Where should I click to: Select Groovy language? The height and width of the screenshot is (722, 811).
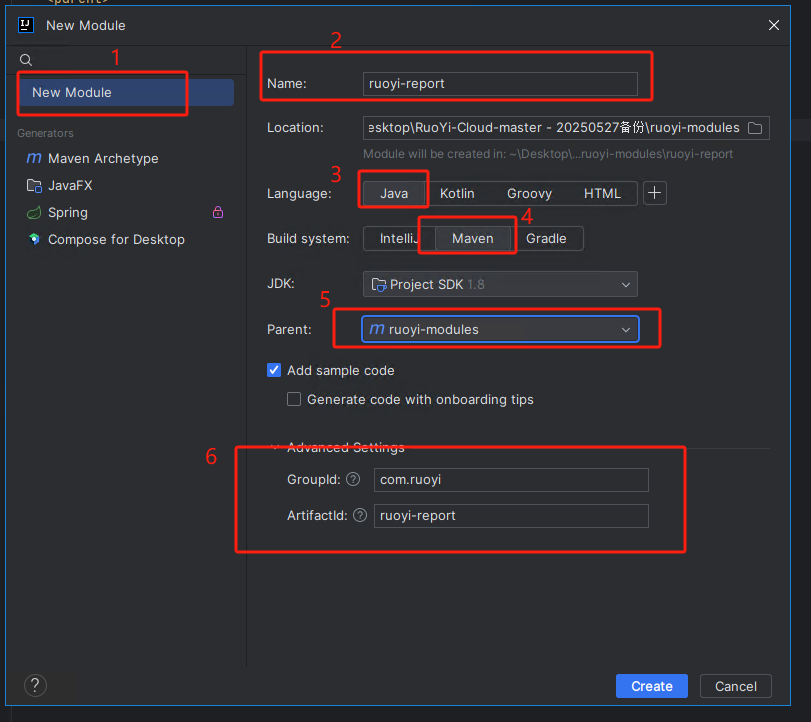click(x=529, y=193)
